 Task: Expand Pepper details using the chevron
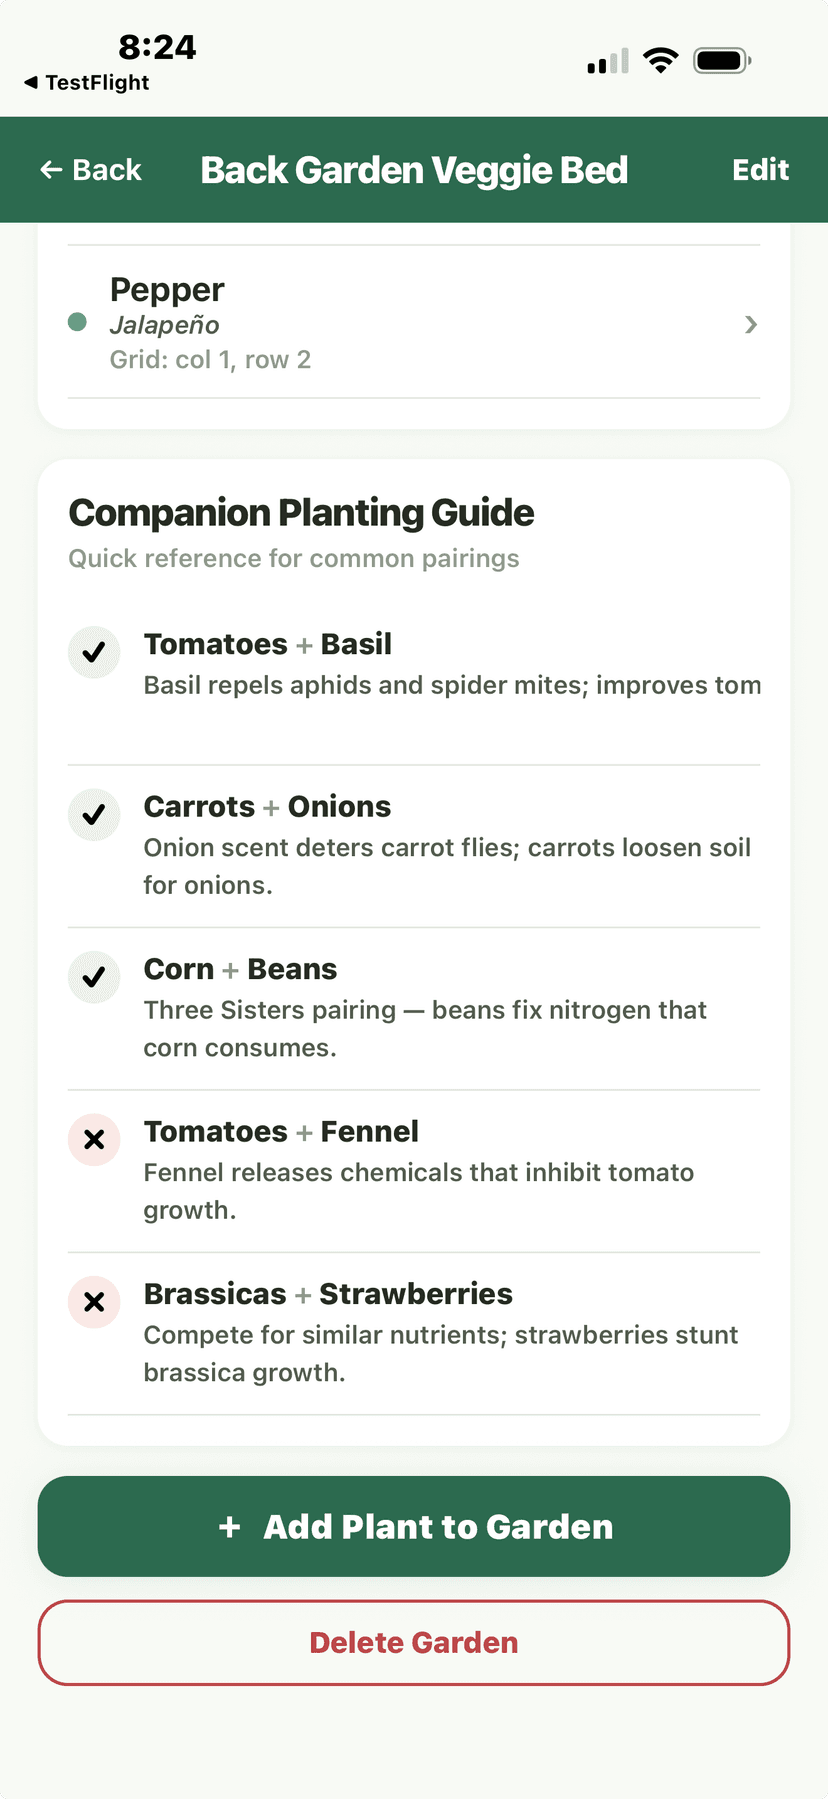[750, 324]
